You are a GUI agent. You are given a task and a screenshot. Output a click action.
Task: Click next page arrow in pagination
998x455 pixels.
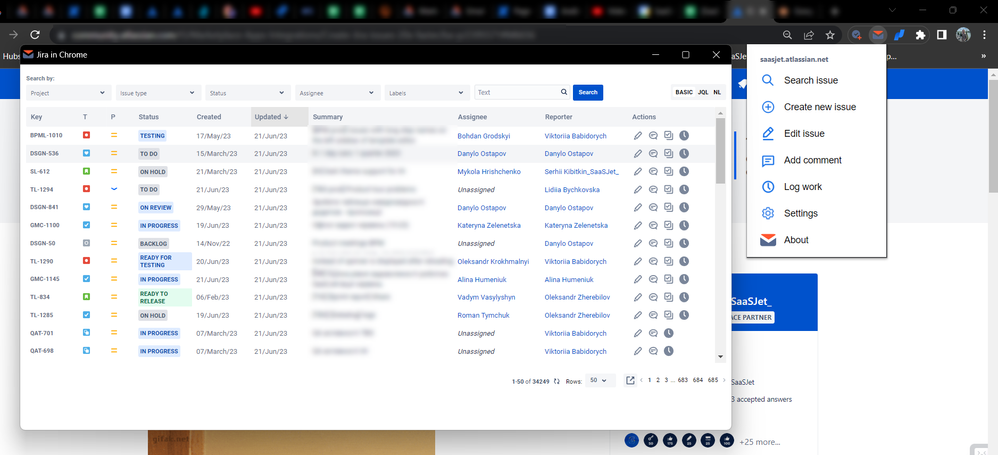[725, 380]
